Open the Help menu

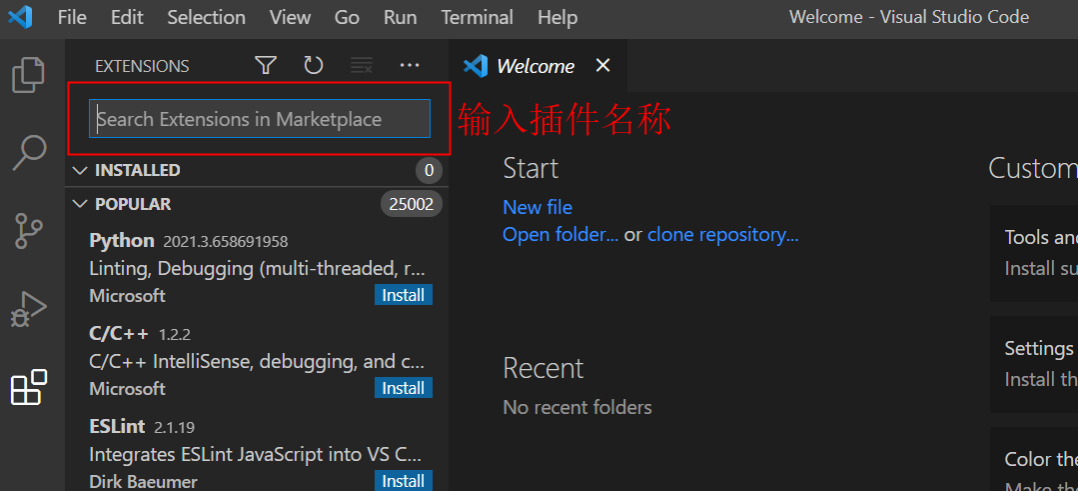[x=558, y=17]
